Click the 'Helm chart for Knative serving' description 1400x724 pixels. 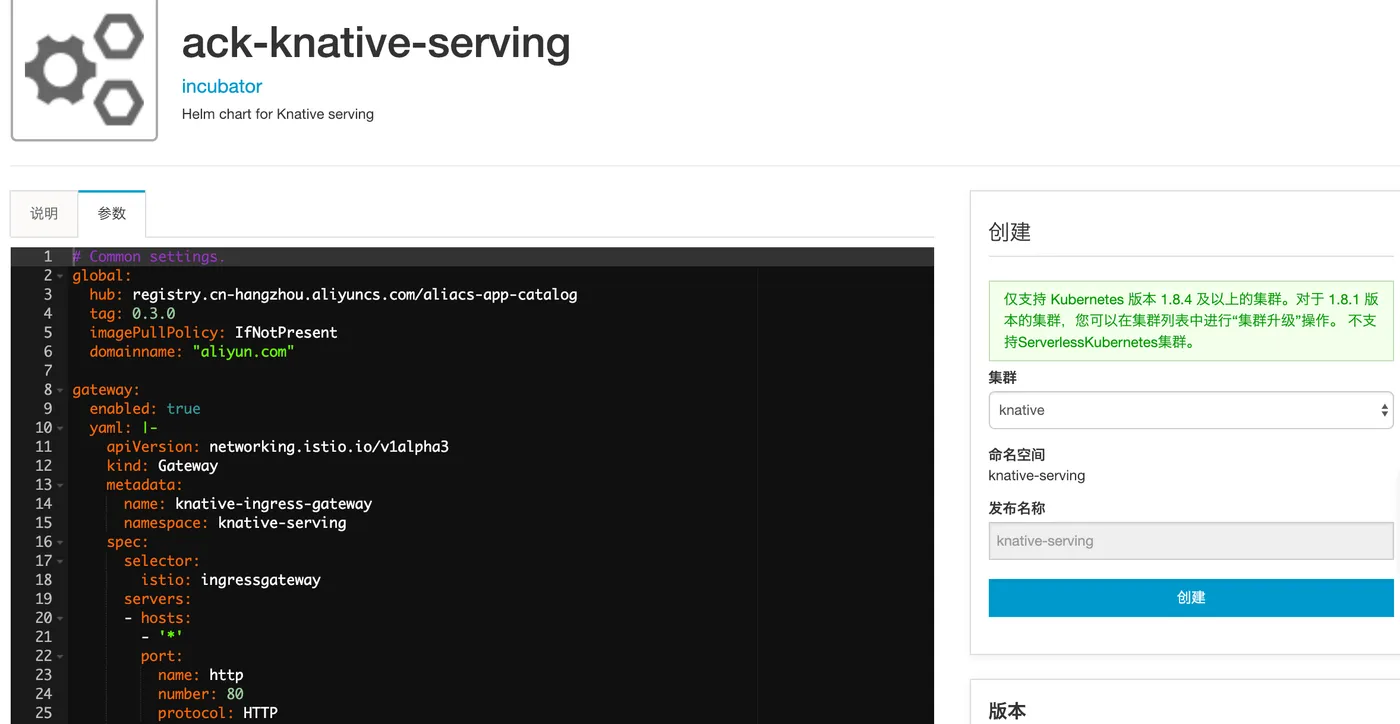(278, 114)
